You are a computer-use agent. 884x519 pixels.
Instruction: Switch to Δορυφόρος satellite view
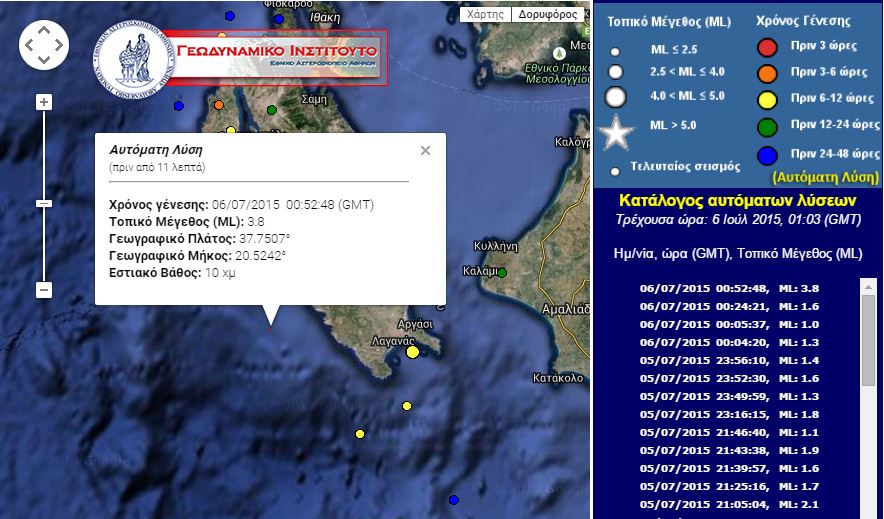tap(547, 15)
